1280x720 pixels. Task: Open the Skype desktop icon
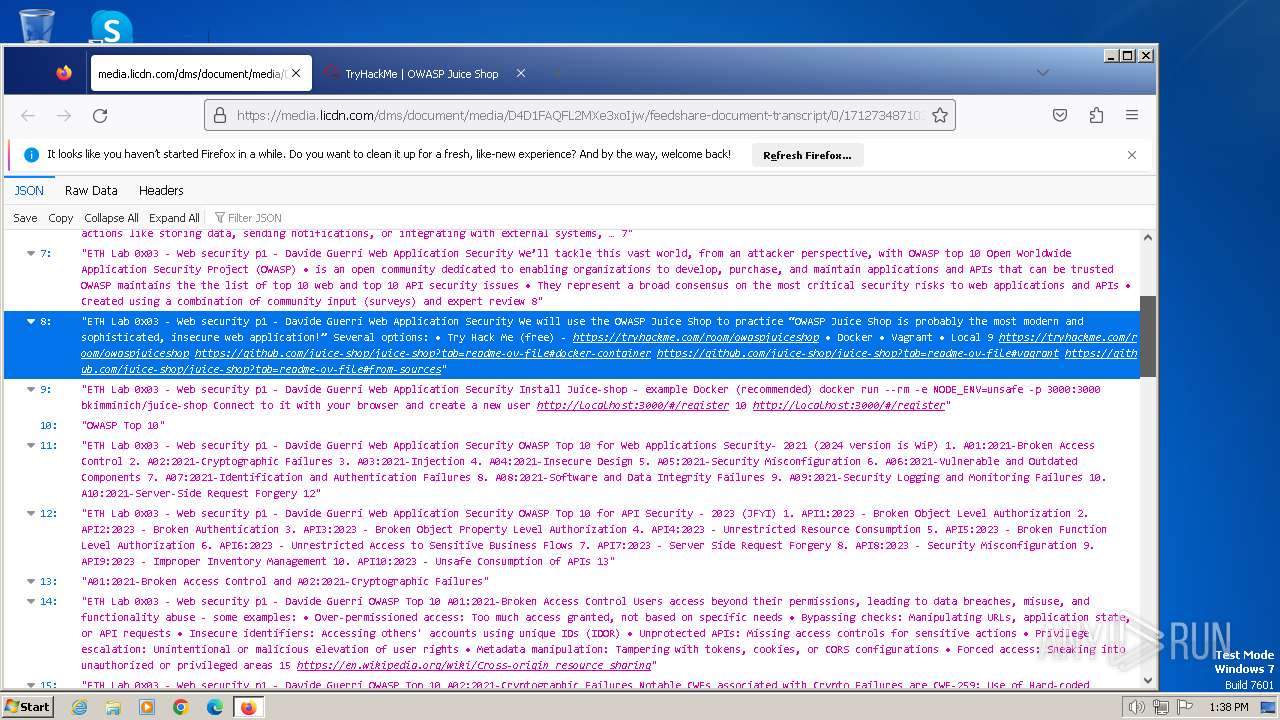tap(111, 26)
